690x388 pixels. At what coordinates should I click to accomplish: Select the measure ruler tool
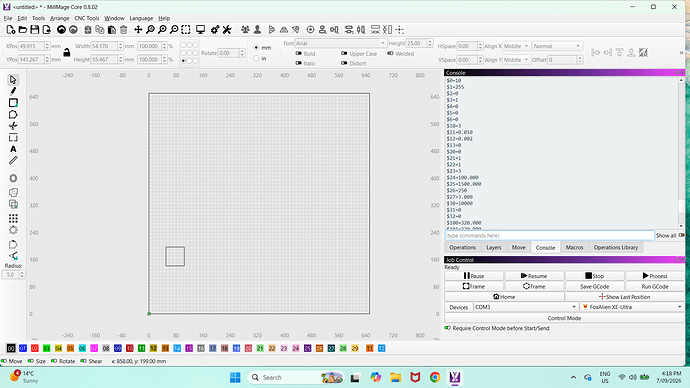13,161
